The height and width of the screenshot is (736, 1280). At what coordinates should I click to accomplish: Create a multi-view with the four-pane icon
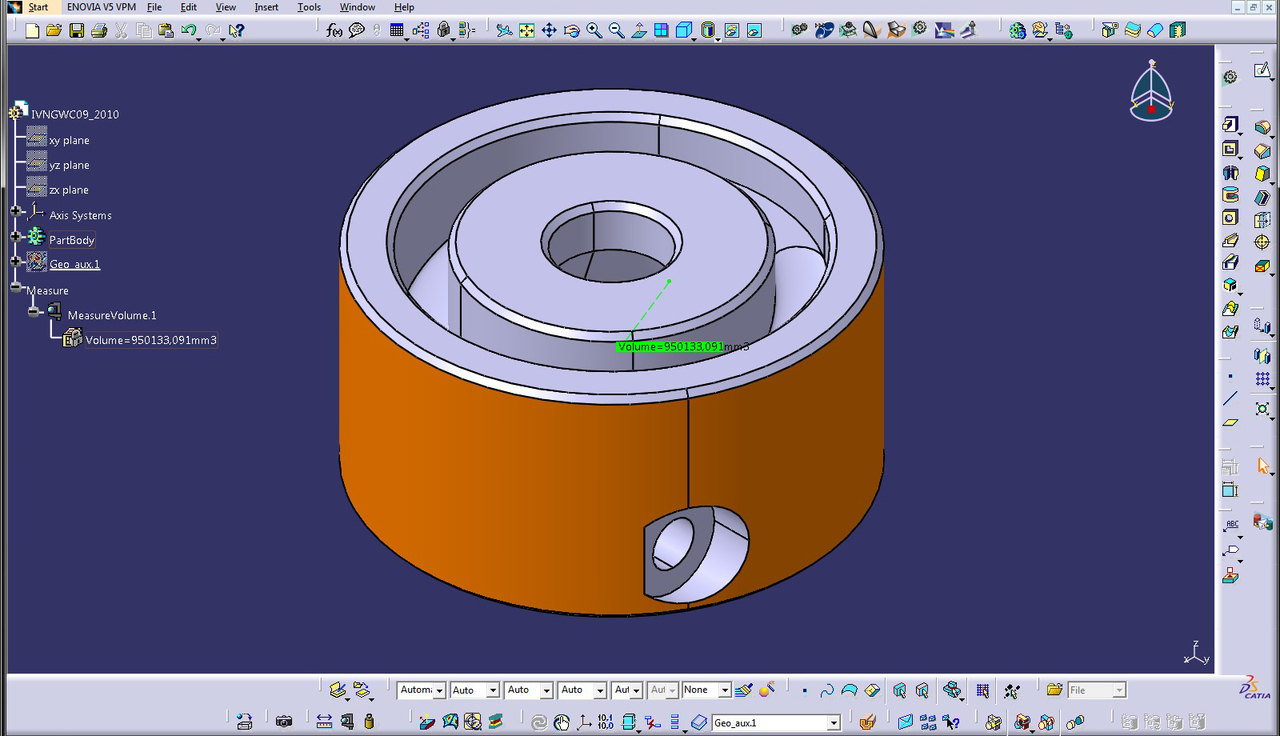[x=661, y=31]
